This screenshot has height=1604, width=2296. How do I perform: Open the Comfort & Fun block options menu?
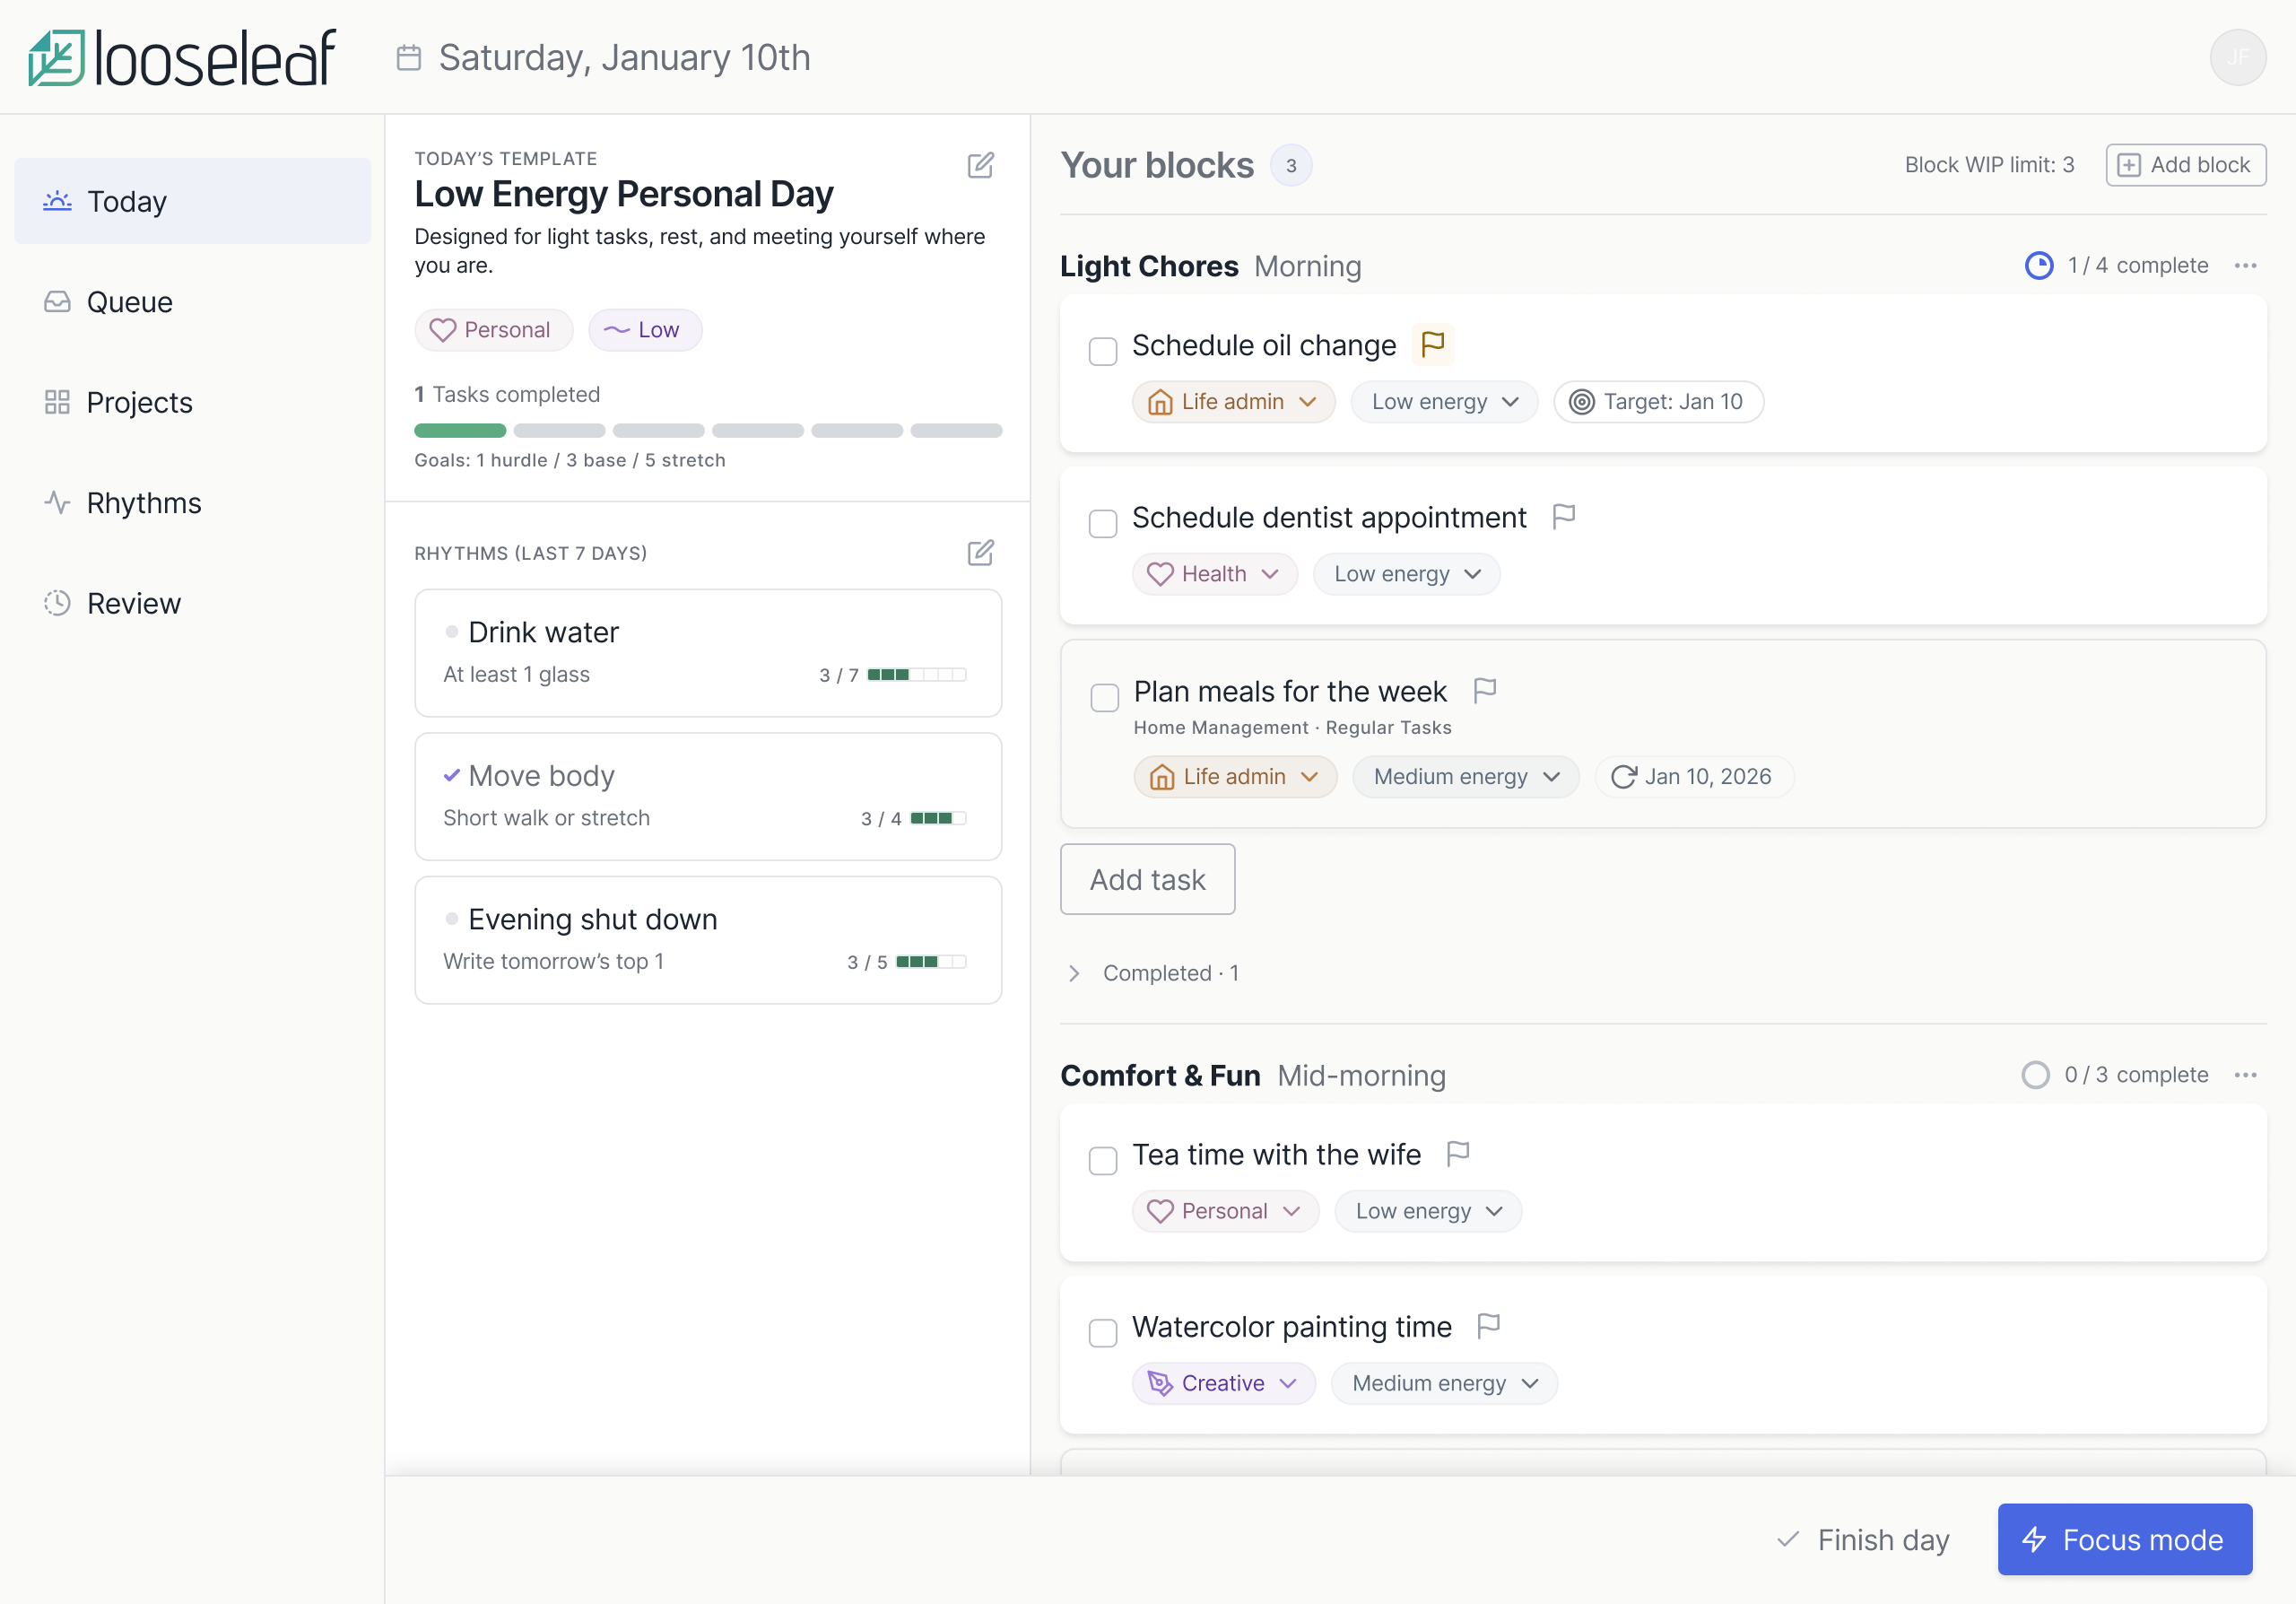[x=2245, y=1075]
